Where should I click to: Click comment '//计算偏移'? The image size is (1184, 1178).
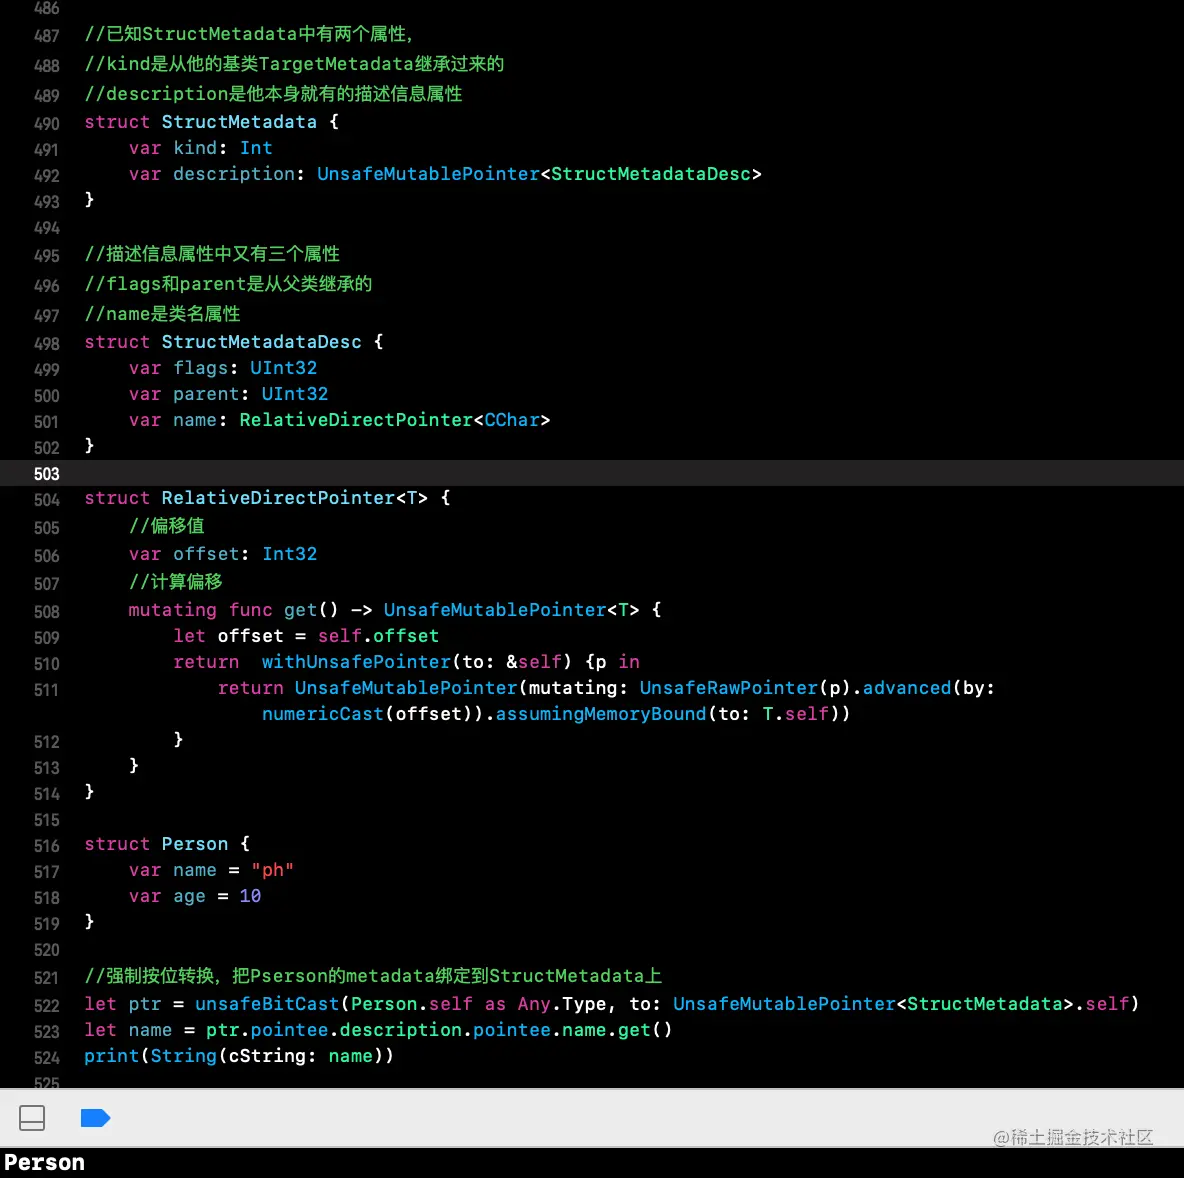[x=176, y=581]
